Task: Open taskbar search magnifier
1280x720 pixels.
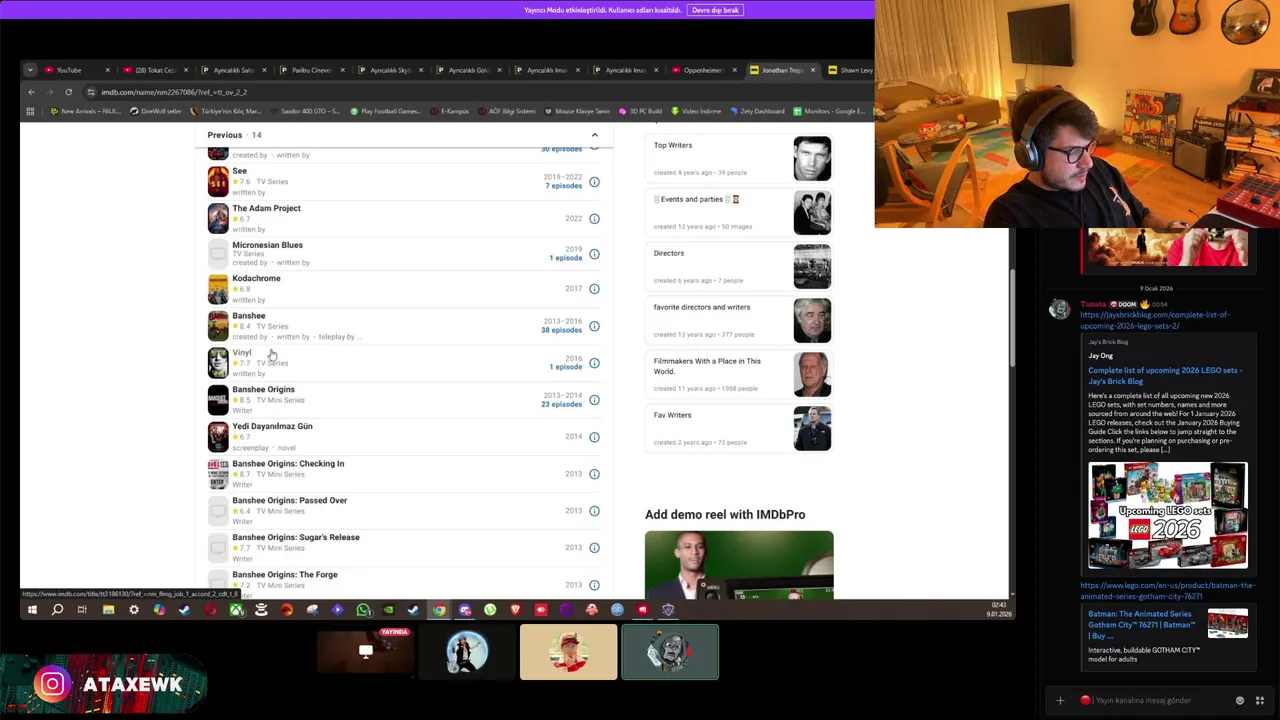Action: tap(57, 610)
